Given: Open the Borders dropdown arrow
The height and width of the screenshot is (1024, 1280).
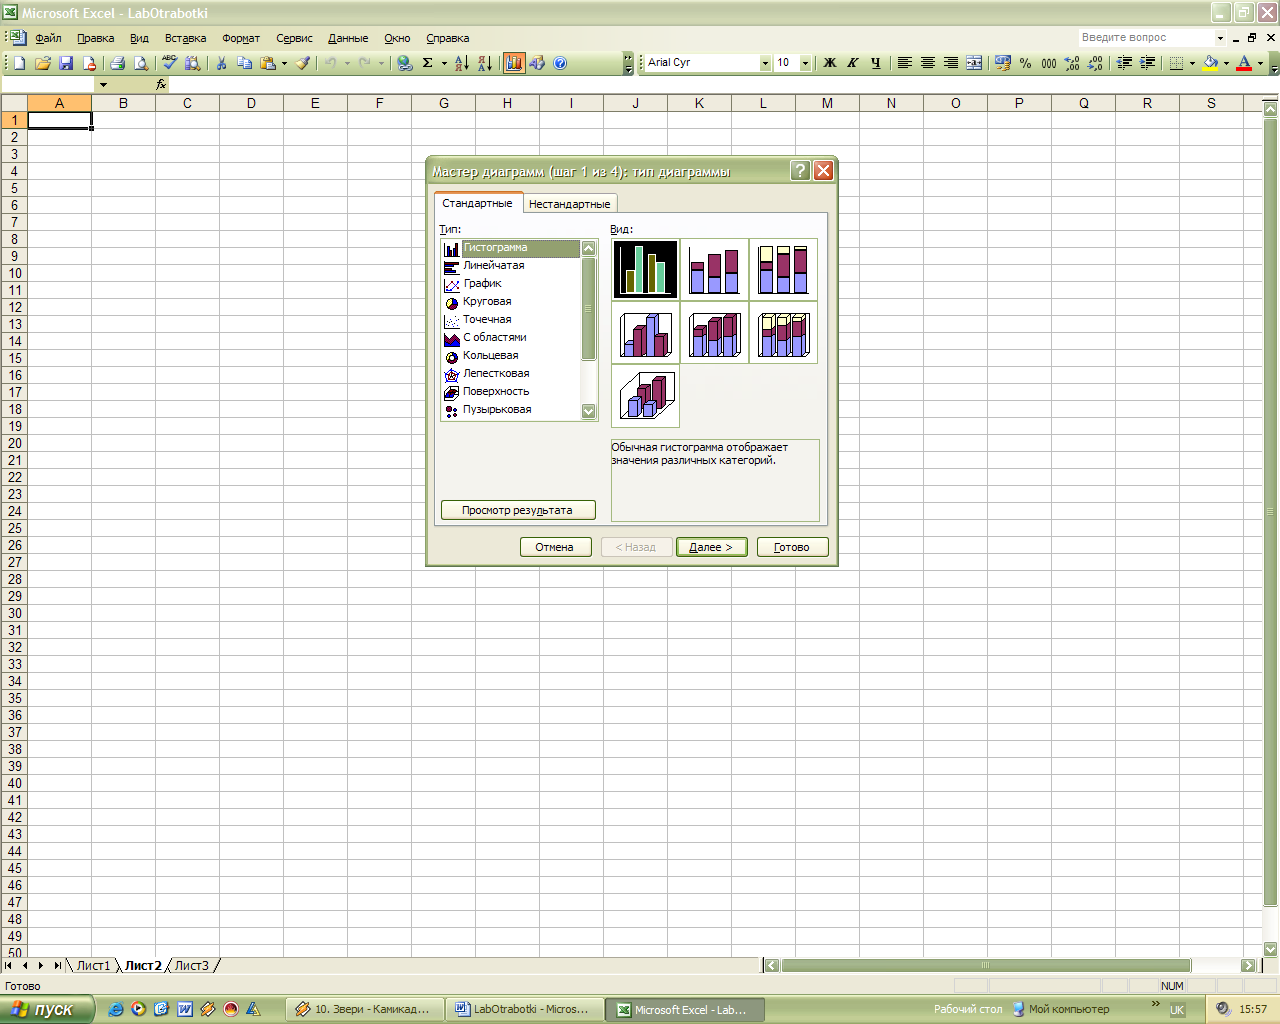Looking at the screenshot, I should pyautogui.click(x=1192, y=63).
